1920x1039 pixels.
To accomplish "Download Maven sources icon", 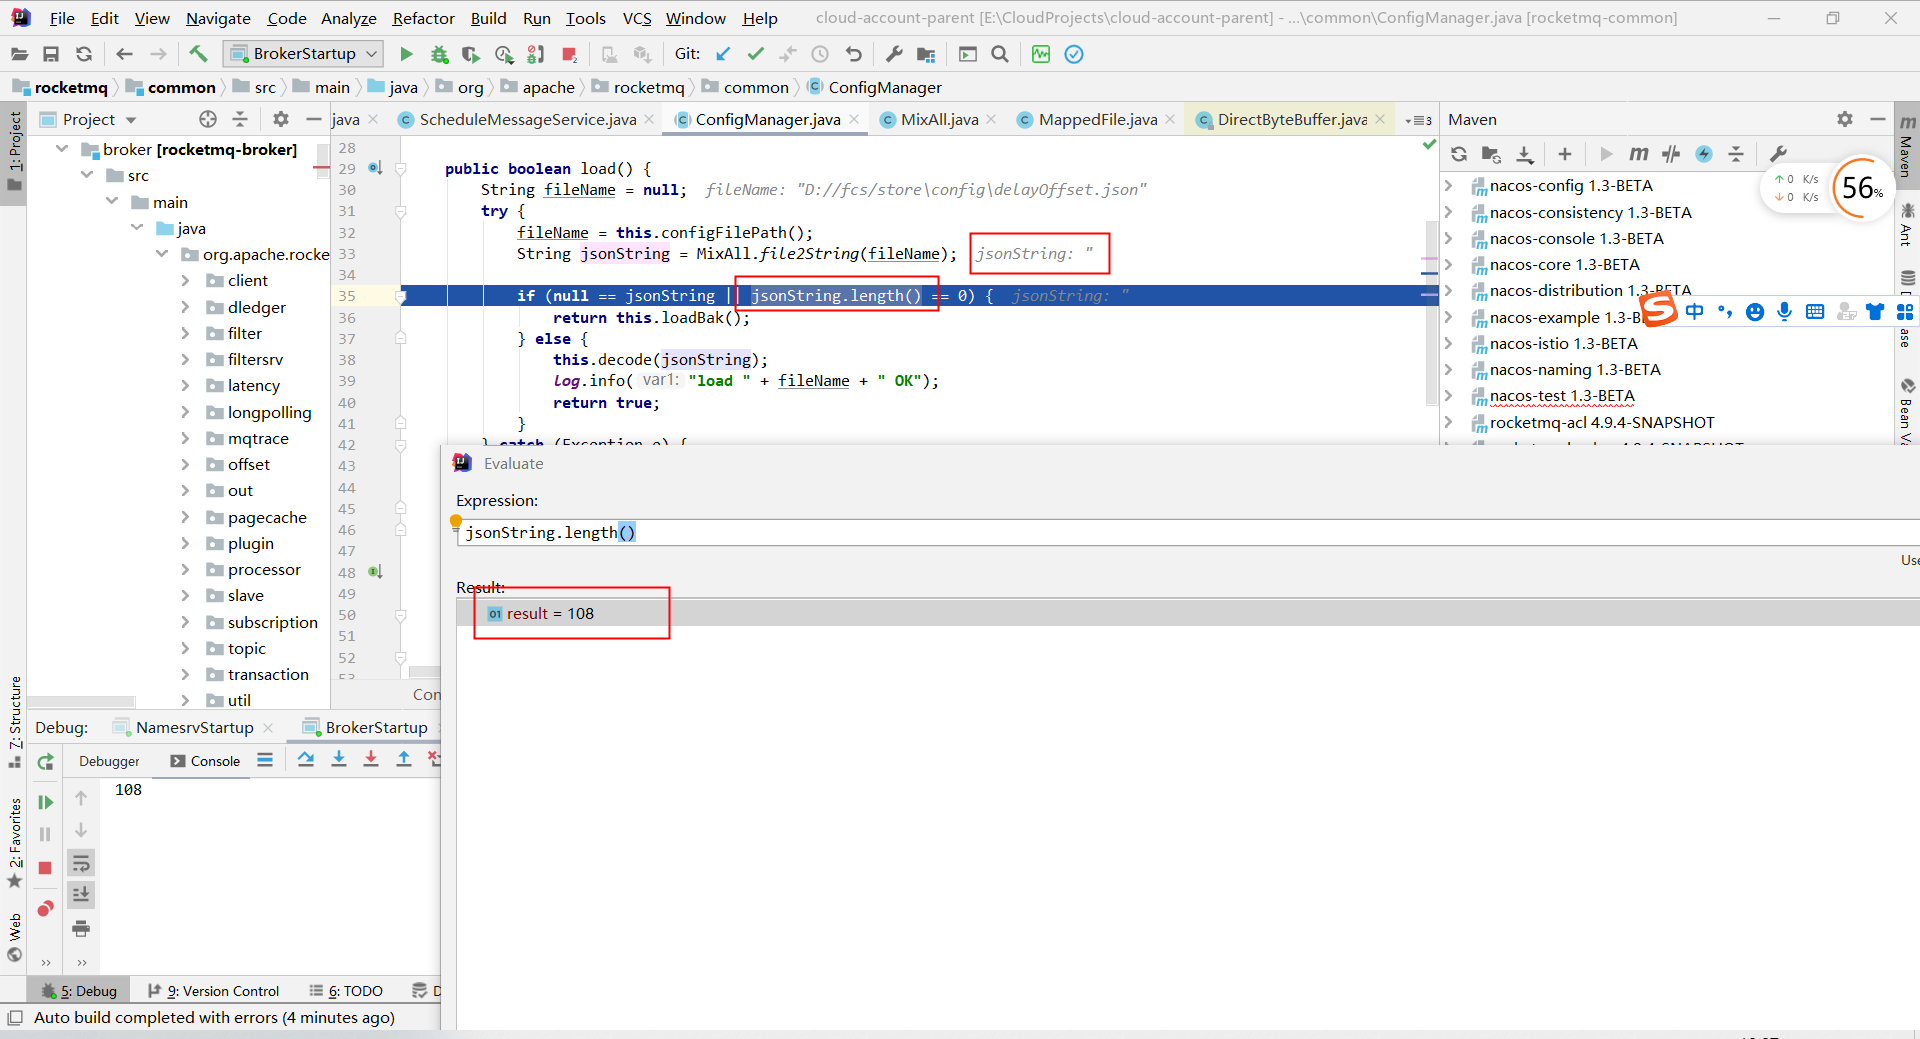I will pos(1525,154).
